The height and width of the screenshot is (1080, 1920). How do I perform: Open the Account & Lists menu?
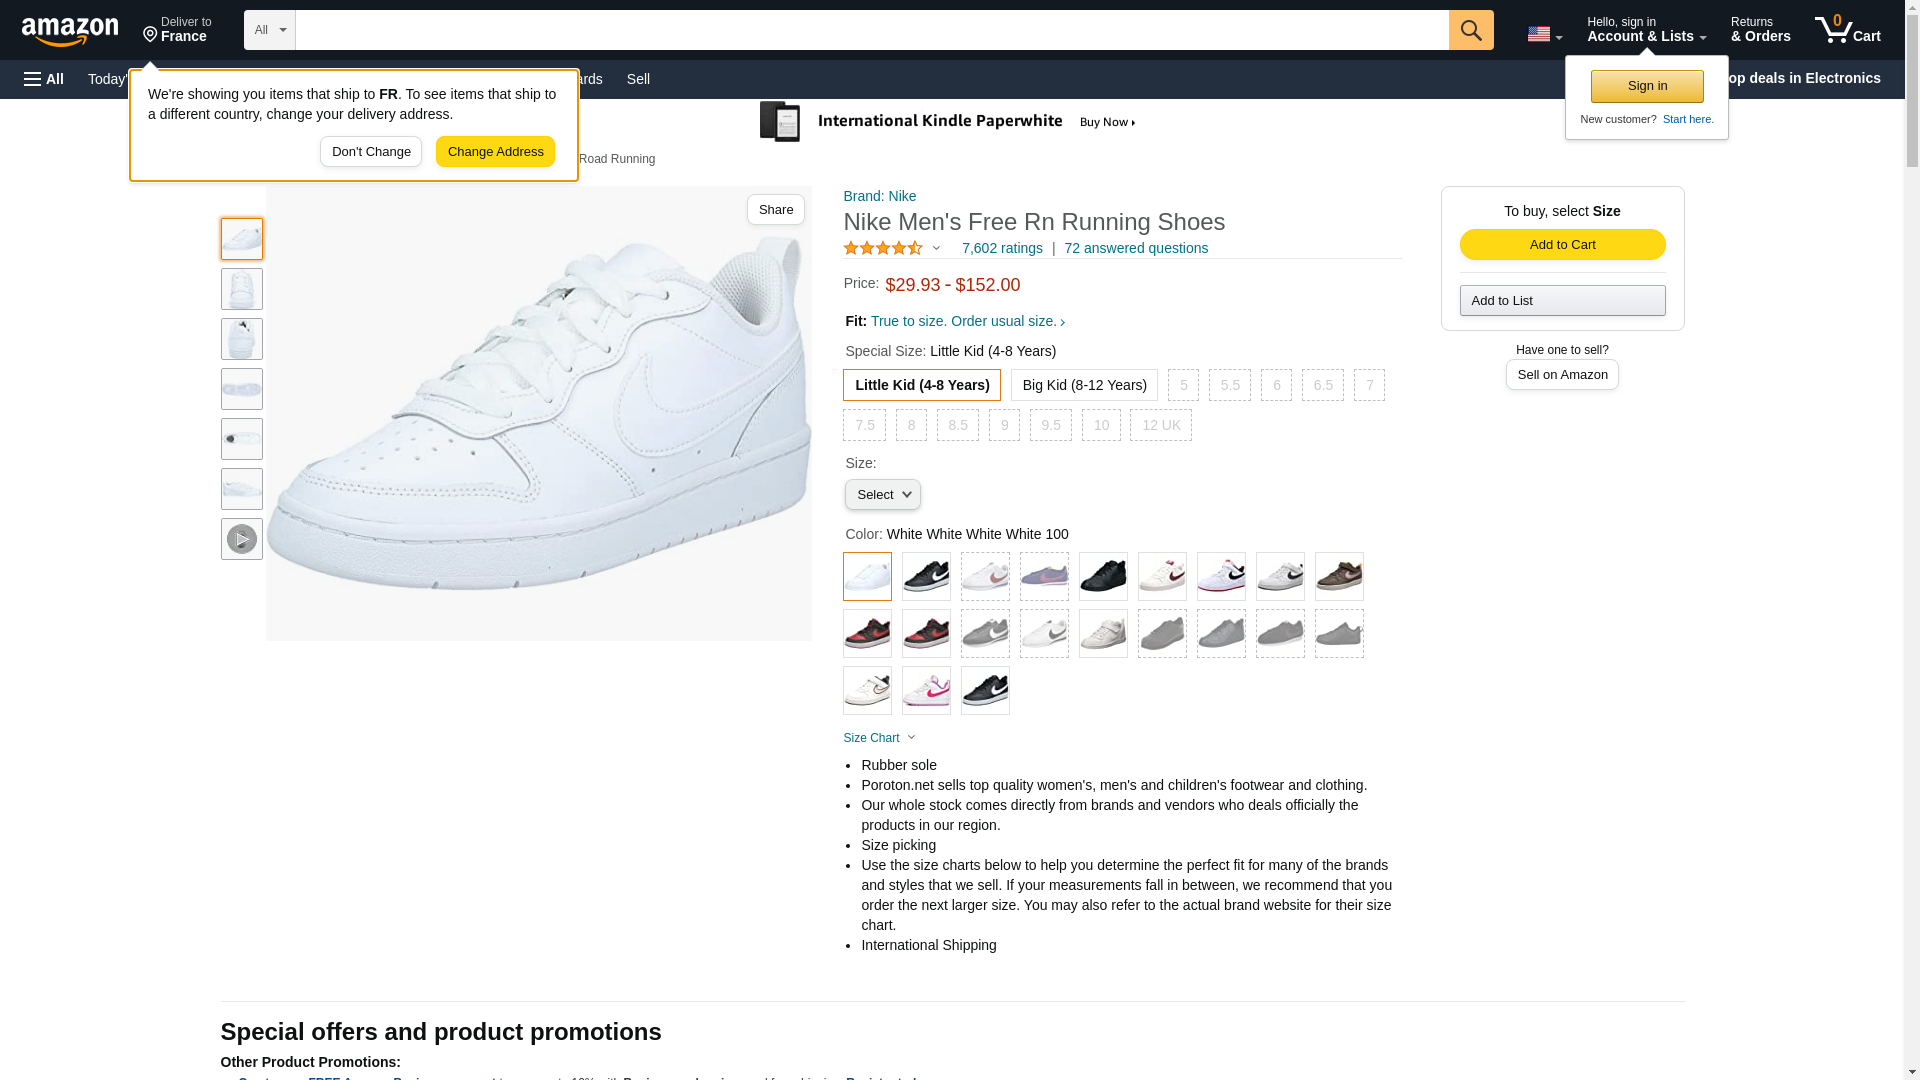[x=1645, y=30]
